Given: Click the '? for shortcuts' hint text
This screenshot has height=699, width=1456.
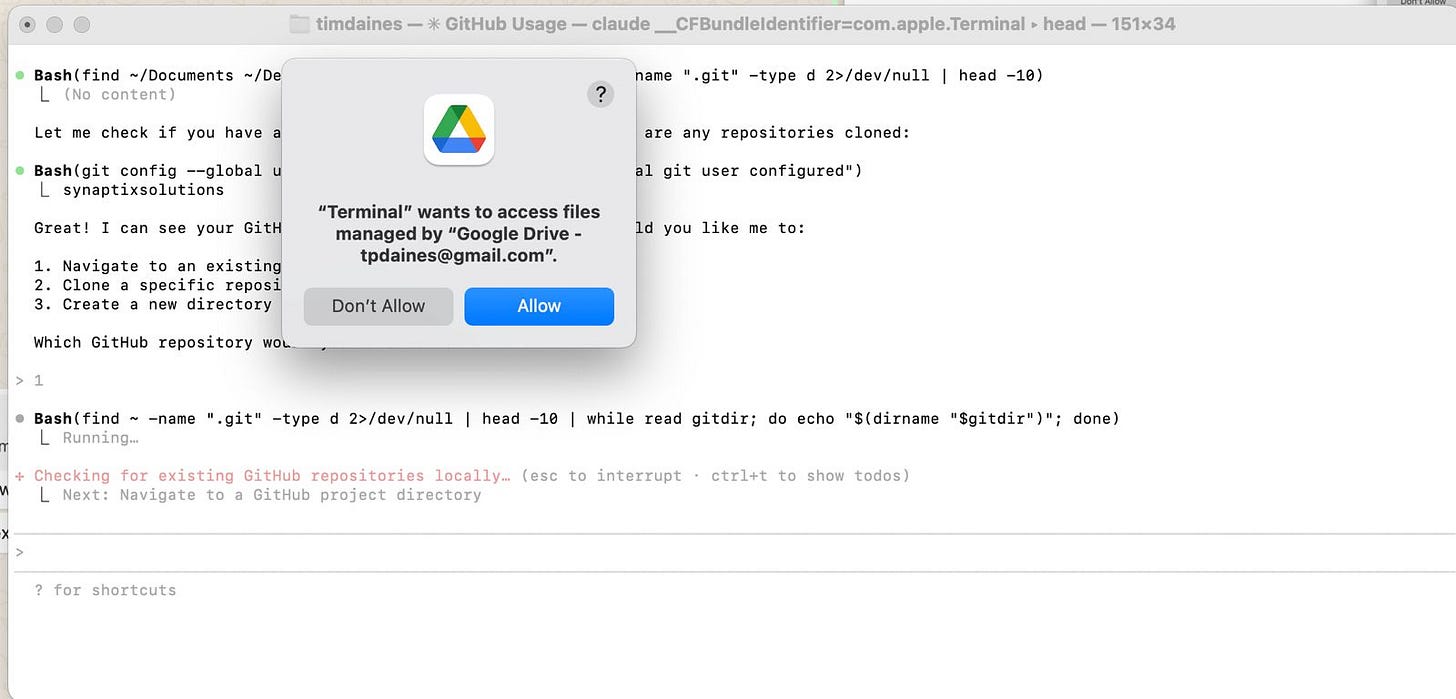Looking at the screenshot, I should 105,590.
